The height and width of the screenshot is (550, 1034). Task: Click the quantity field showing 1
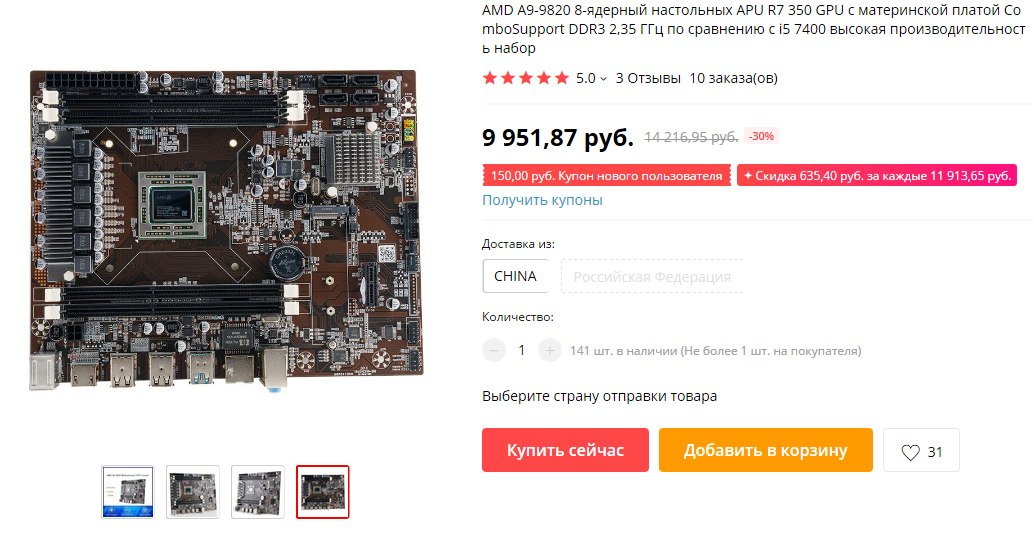[x=522, y=350]
